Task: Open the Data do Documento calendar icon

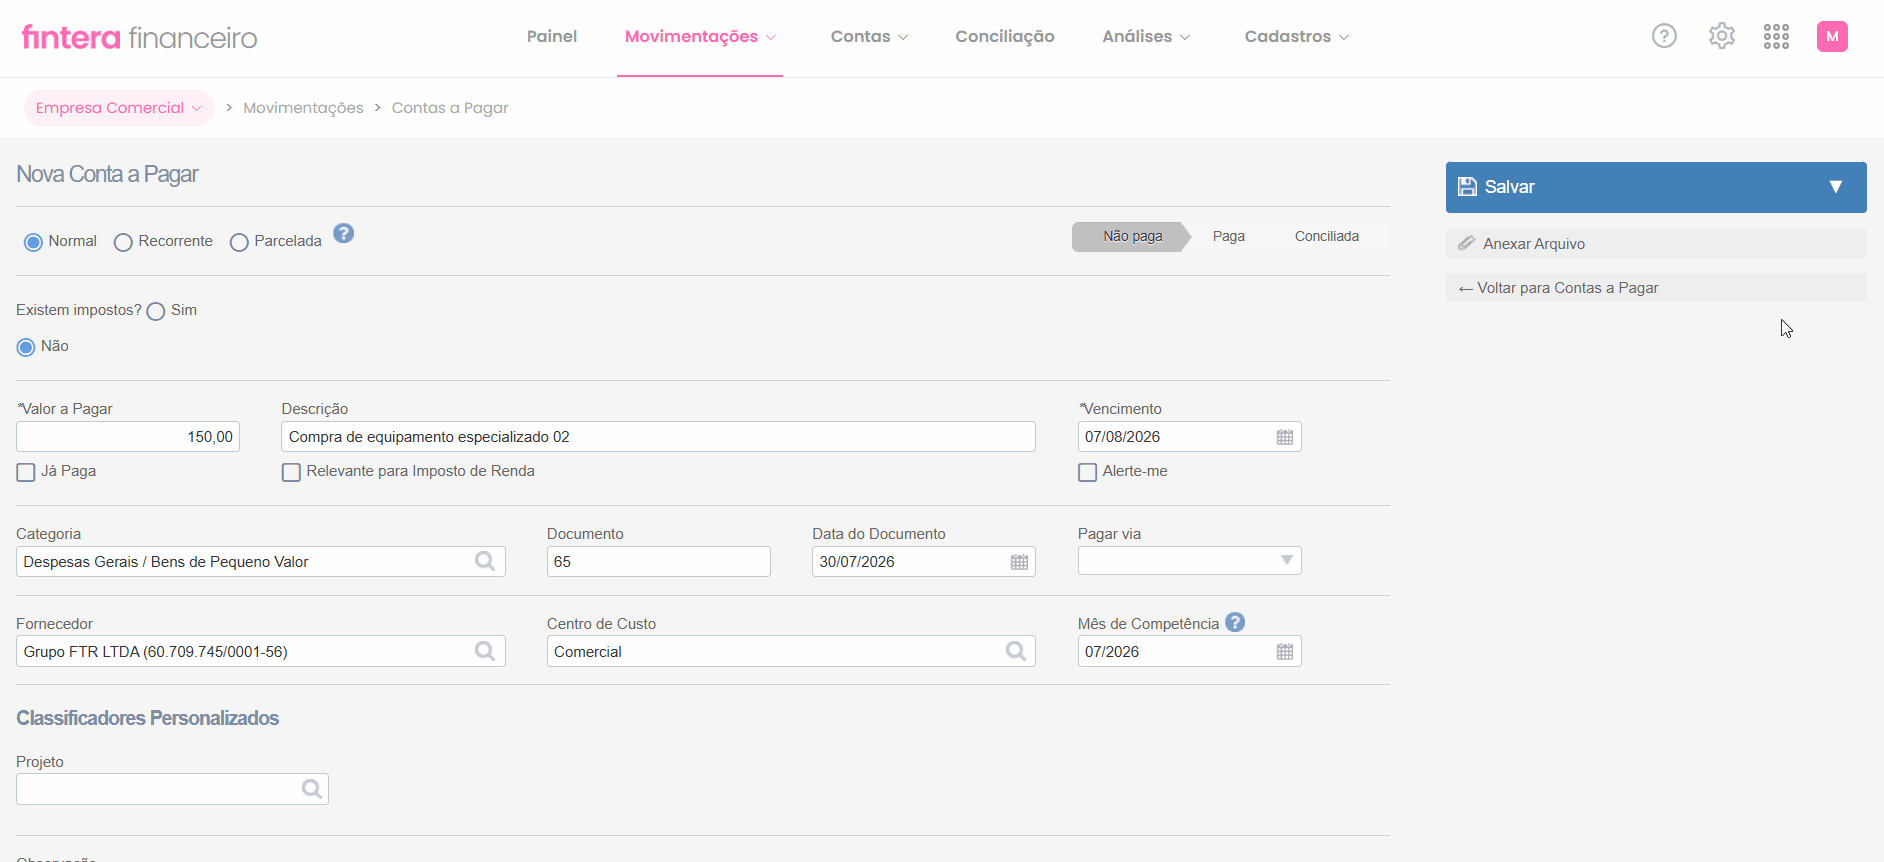Action: tap(1019, 562)
